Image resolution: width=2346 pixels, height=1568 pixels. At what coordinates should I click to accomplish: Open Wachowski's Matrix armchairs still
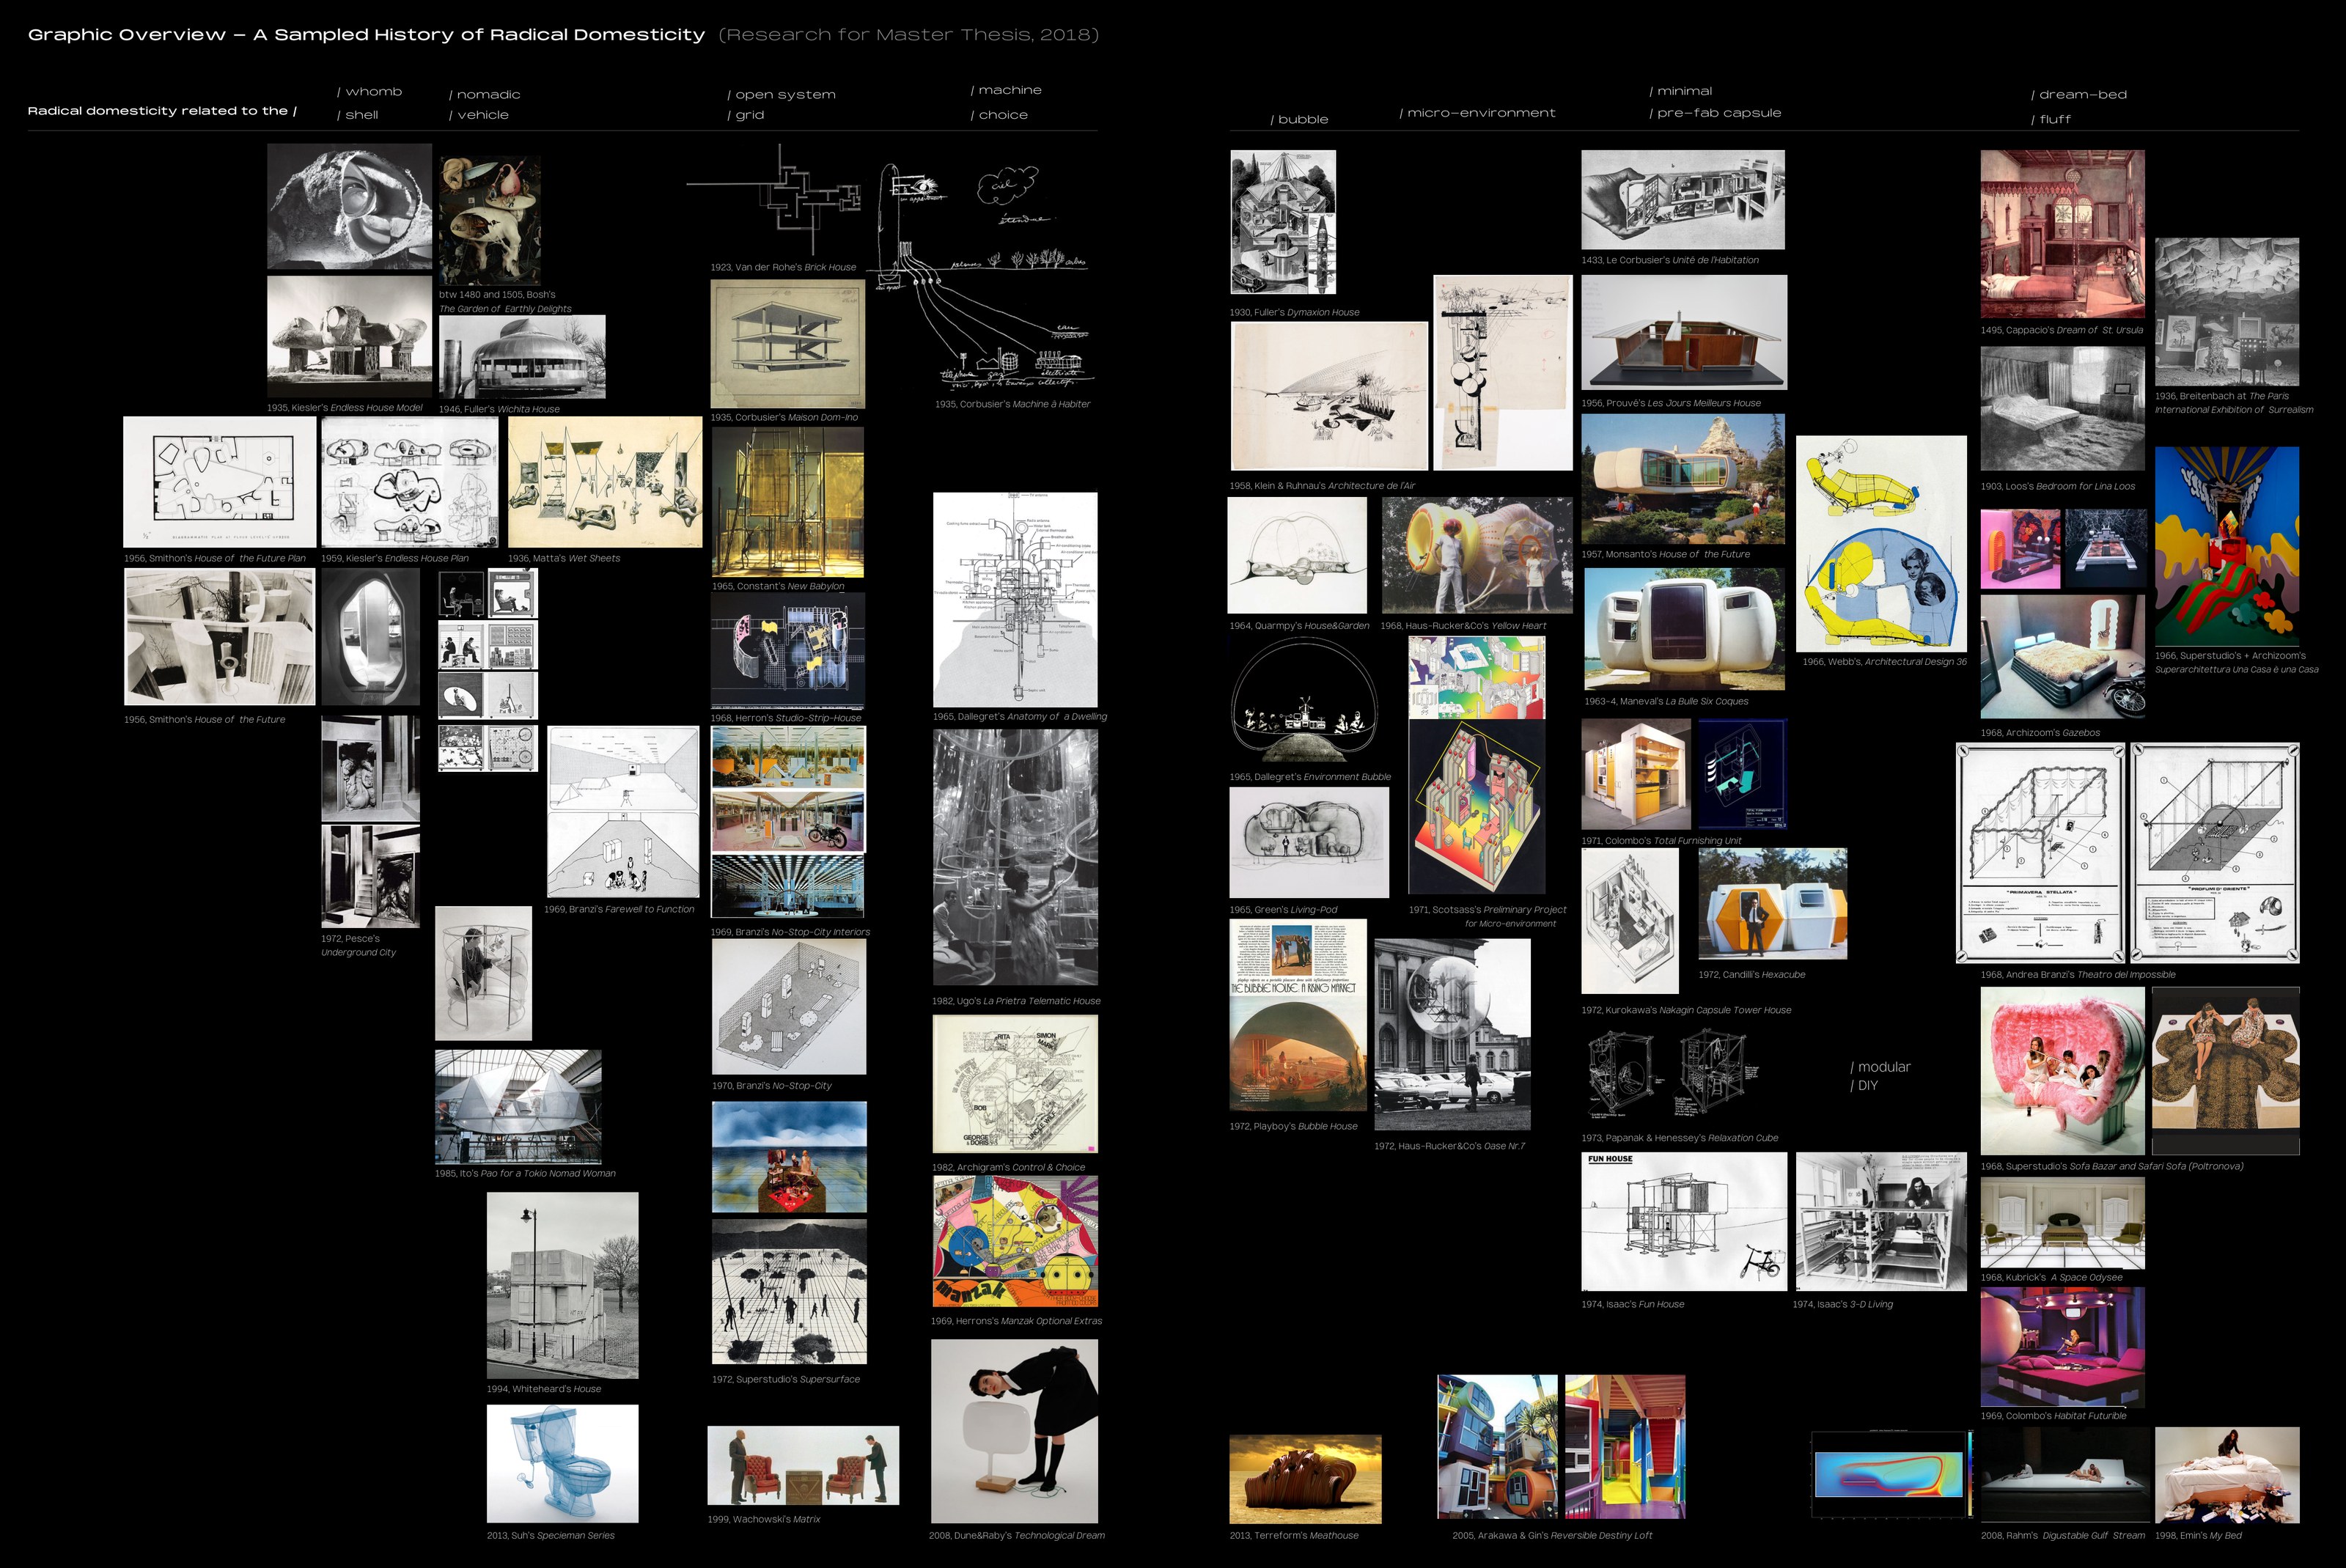point(803,1465)
